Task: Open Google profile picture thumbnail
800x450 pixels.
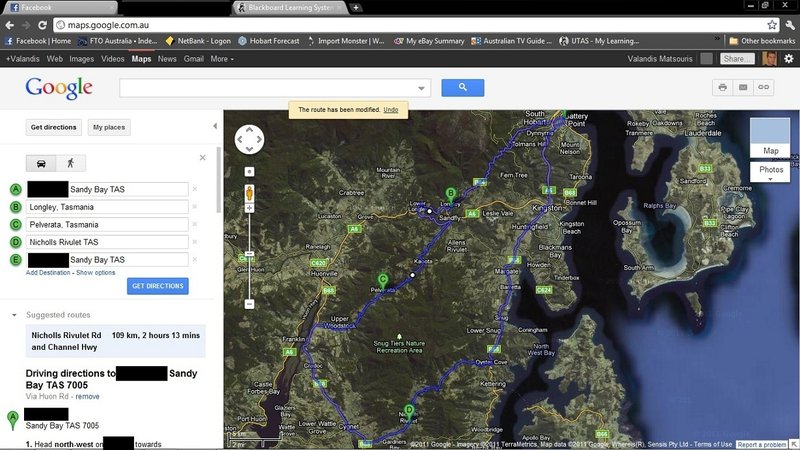Action: (769, 59)
